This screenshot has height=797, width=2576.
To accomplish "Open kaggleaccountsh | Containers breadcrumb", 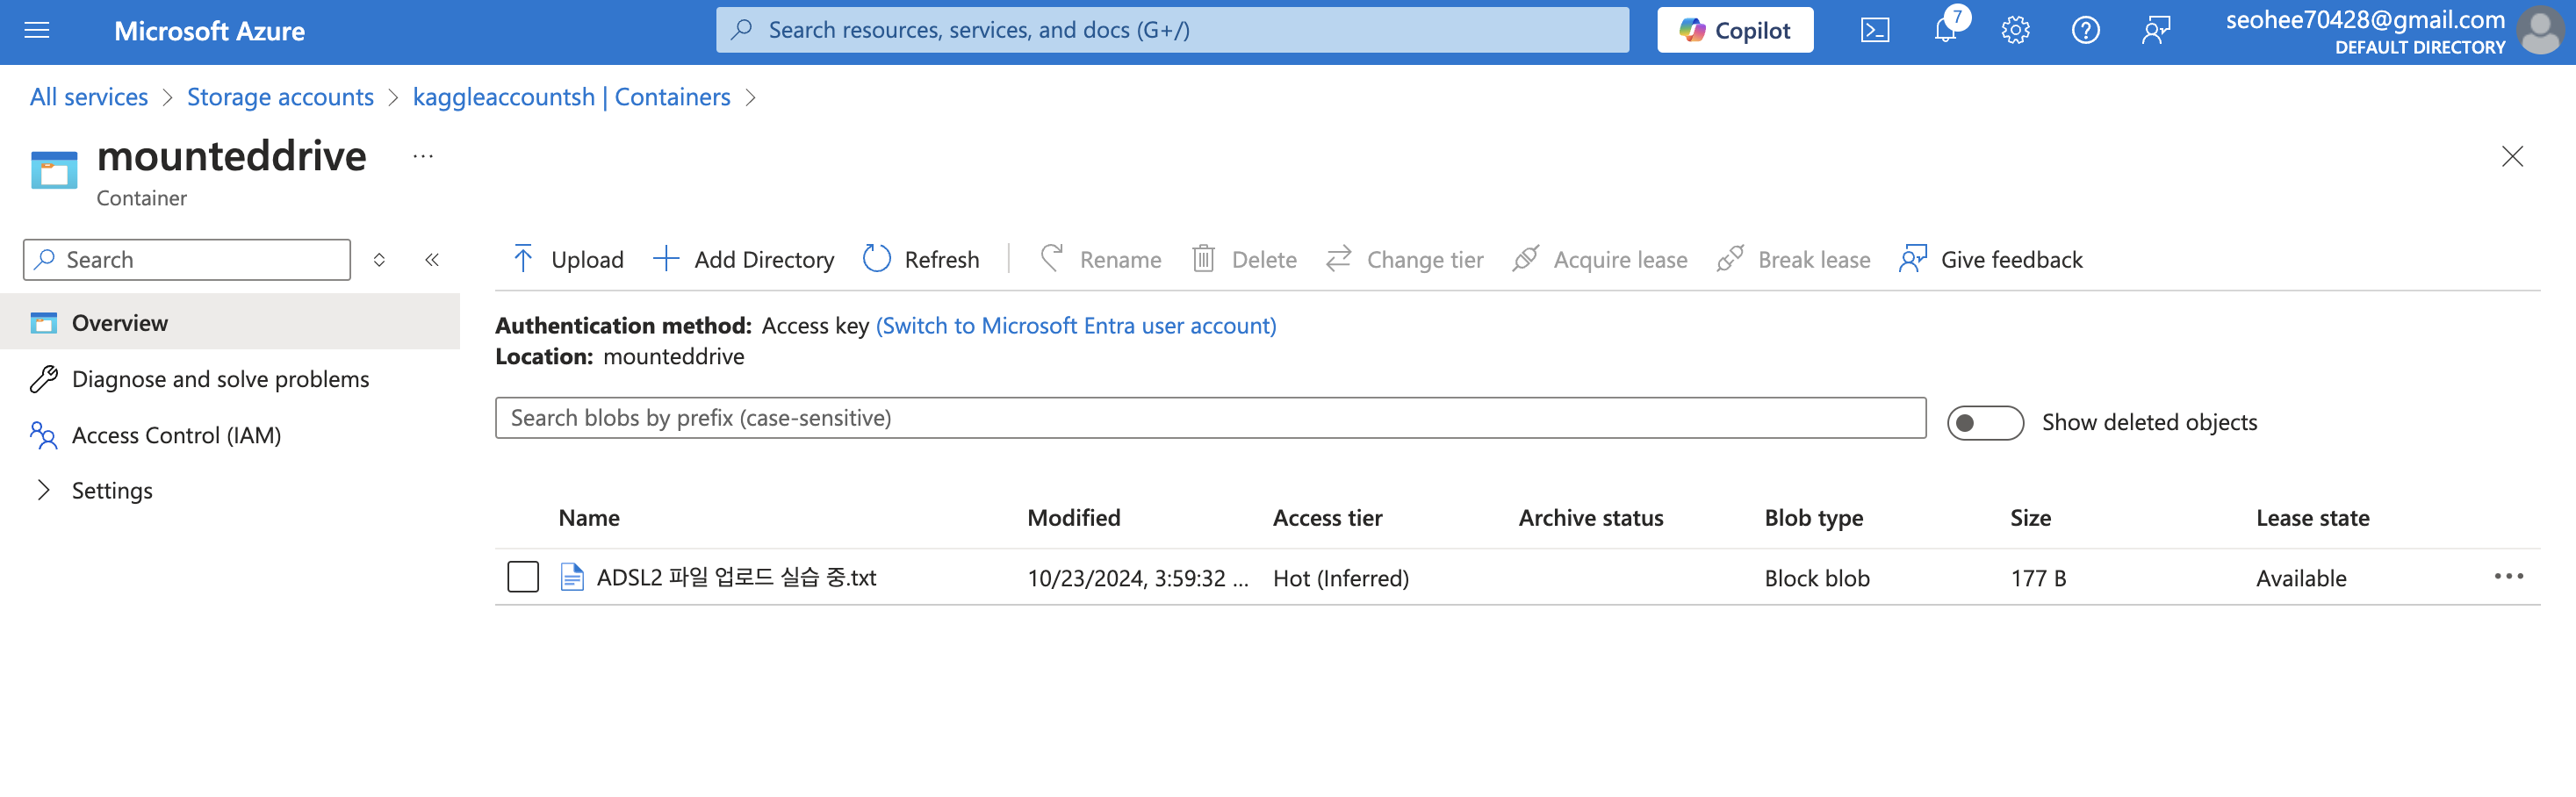I will click(x=571, y=97).
